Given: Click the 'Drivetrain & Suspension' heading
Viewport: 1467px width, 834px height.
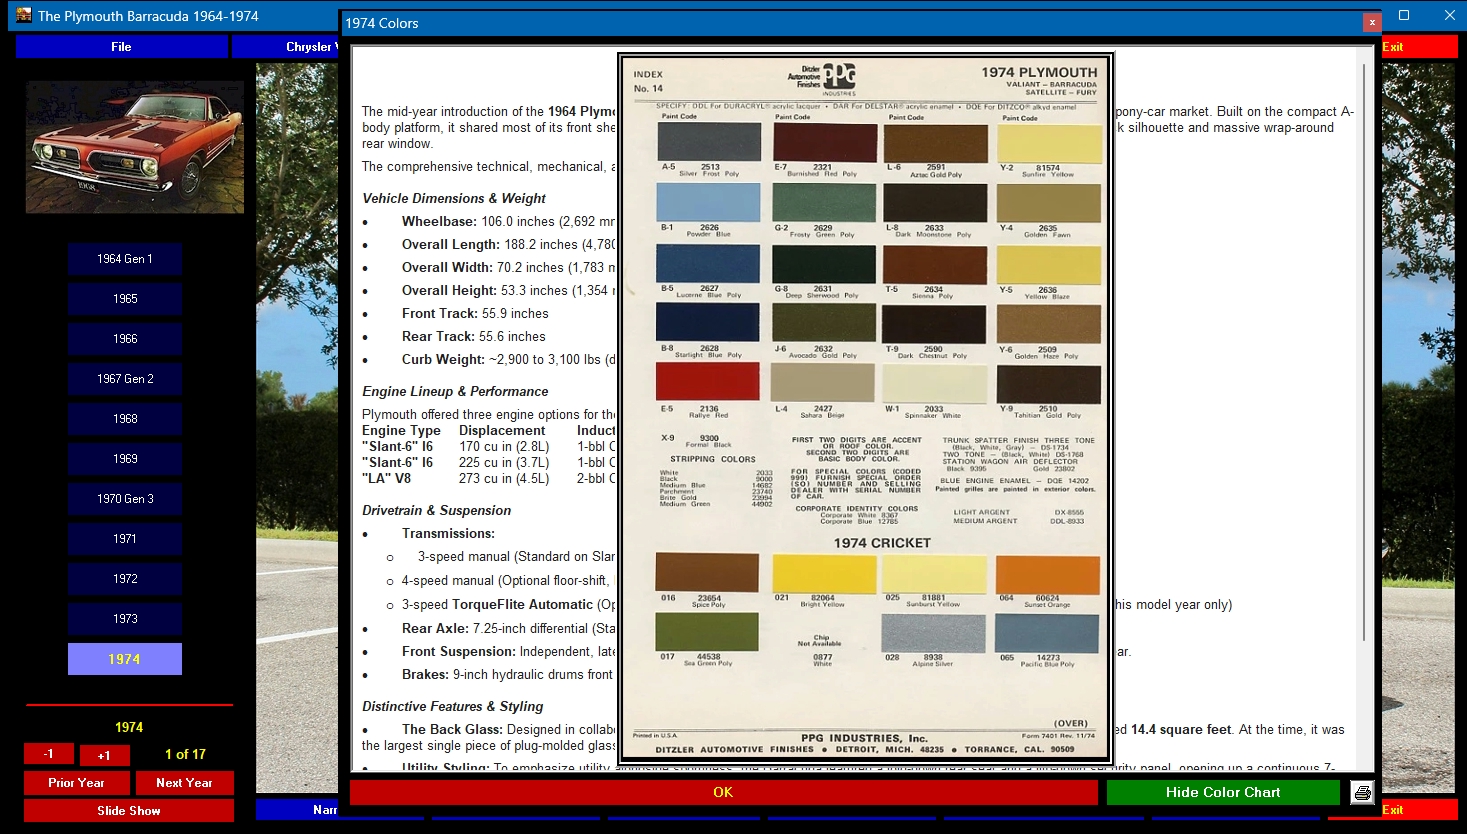Looking at the screenshot, I should (x=436, y=510).
